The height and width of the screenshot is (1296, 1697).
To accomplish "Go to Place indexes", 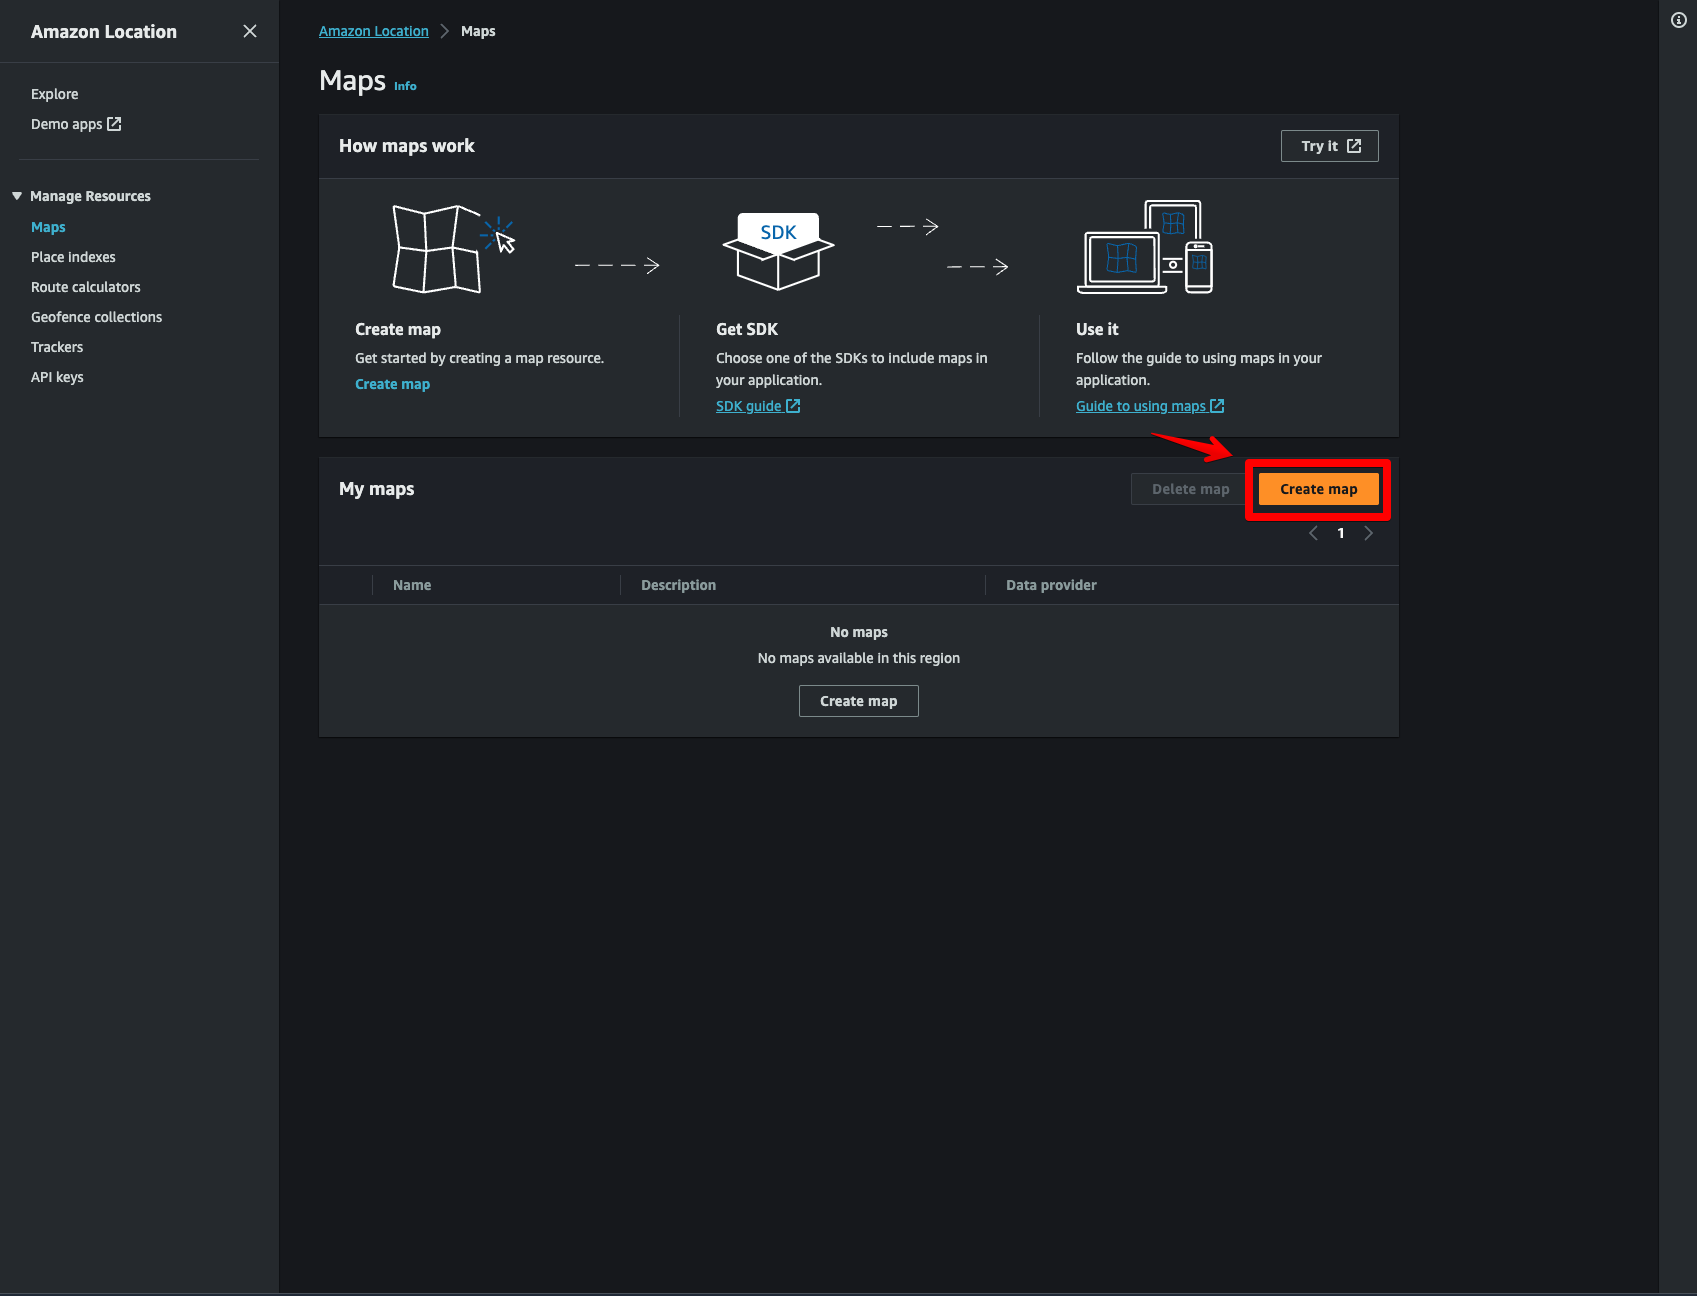I will [x=73, y=257].
